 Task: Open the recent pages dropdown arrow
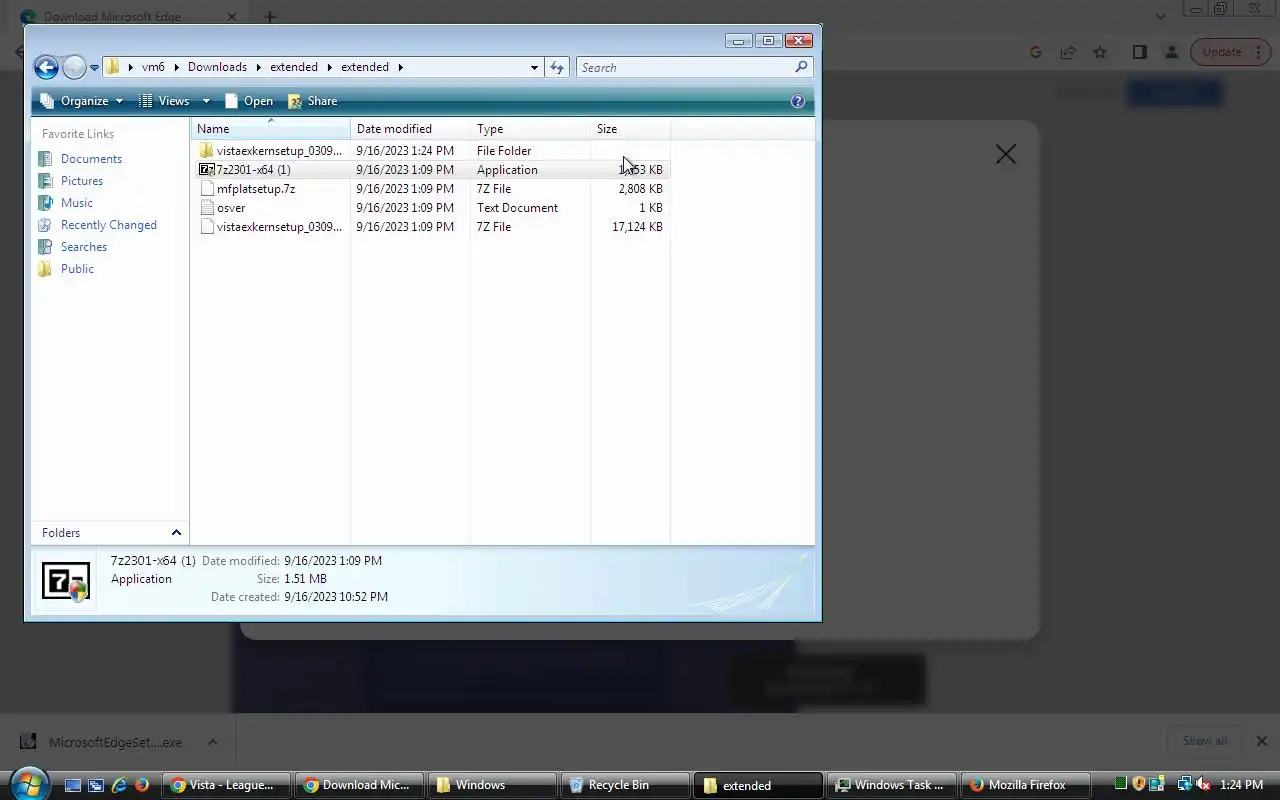click(x=94, y=68)
